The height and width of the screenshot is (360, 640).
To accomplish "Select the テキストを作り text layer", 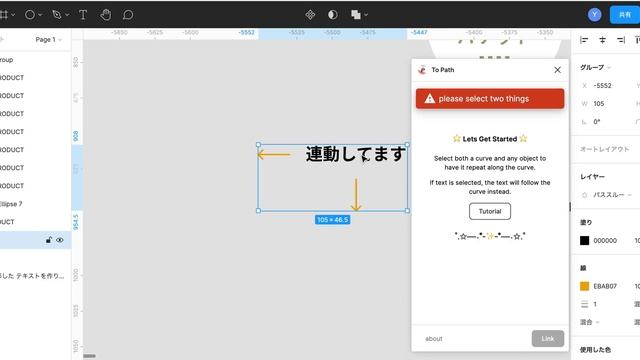I will (36, 276).
